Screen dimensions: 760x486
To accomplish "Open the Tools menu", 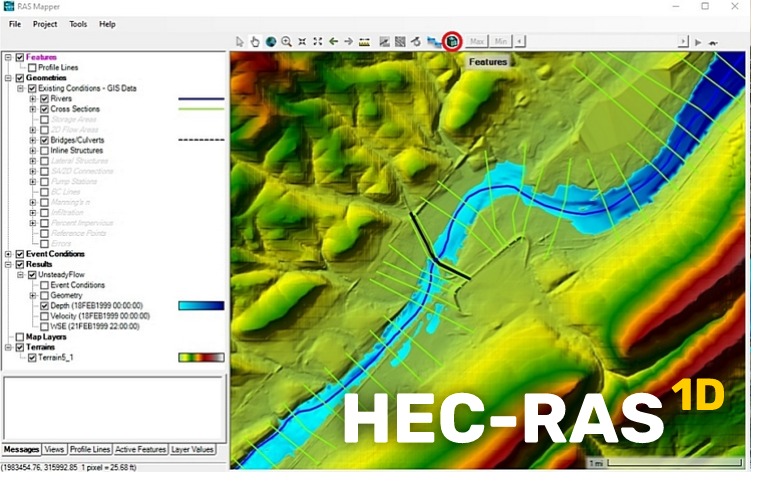I will click(x=78, y=24).
